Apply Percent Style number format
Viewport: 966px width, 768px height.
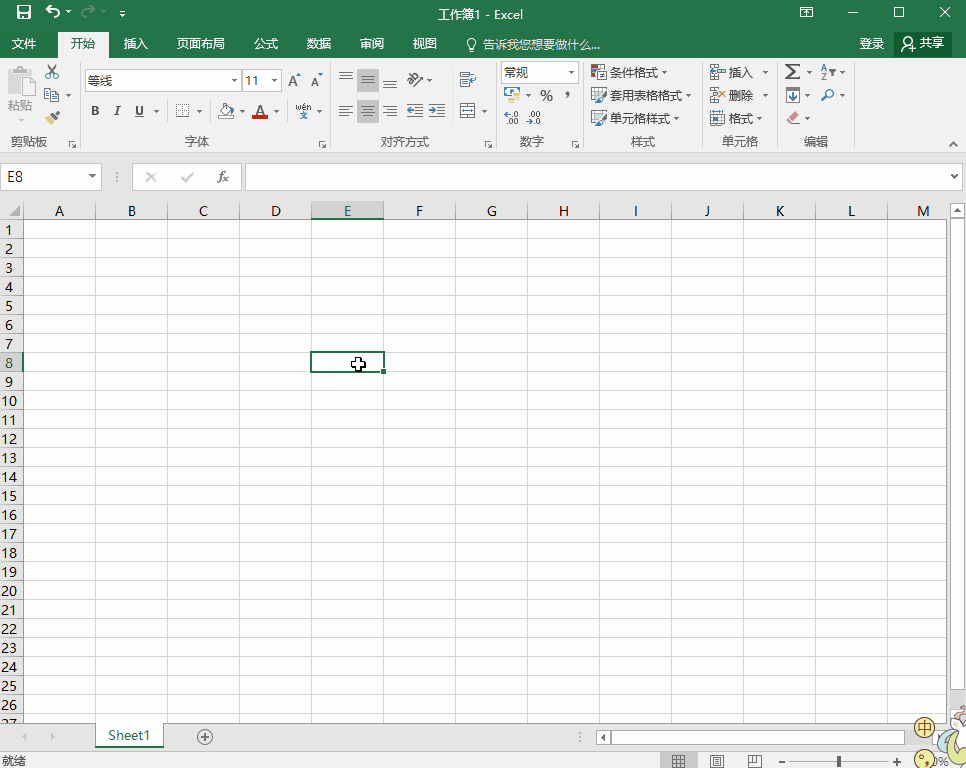tap(546, 96)
